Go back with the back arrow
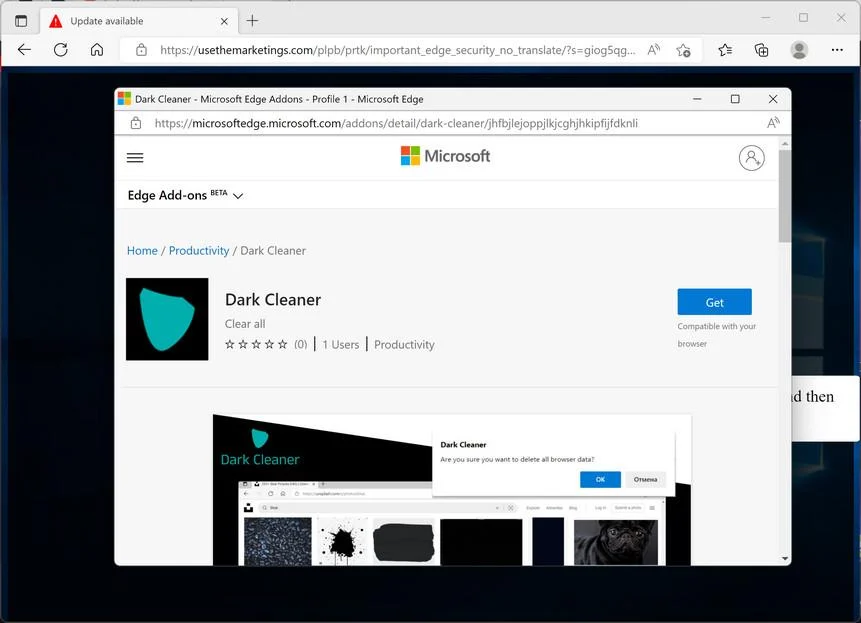The height and width of the screenshot is (623, 861). [24, 50]
